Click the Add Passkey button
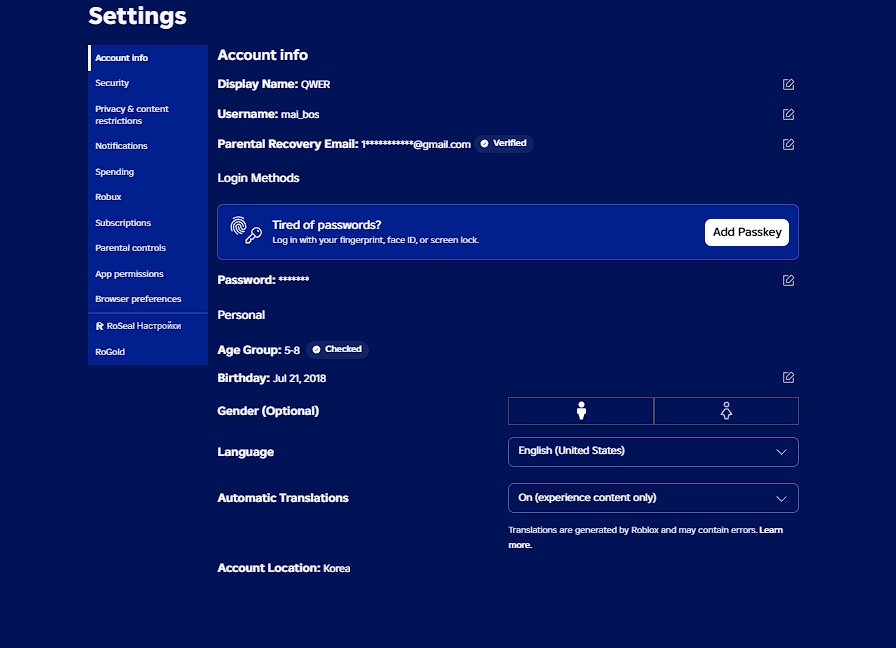The width and height of the screenshot is (896, 648). [747, 232]
